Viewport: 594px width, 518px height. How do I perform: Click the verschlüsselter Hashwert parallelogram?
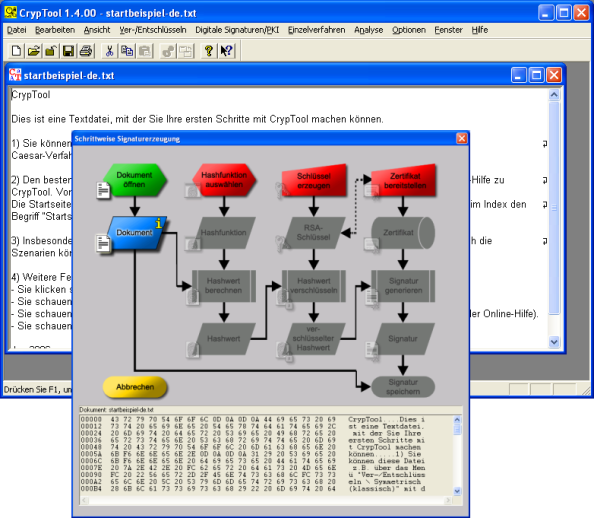click(x=314, y=339)
